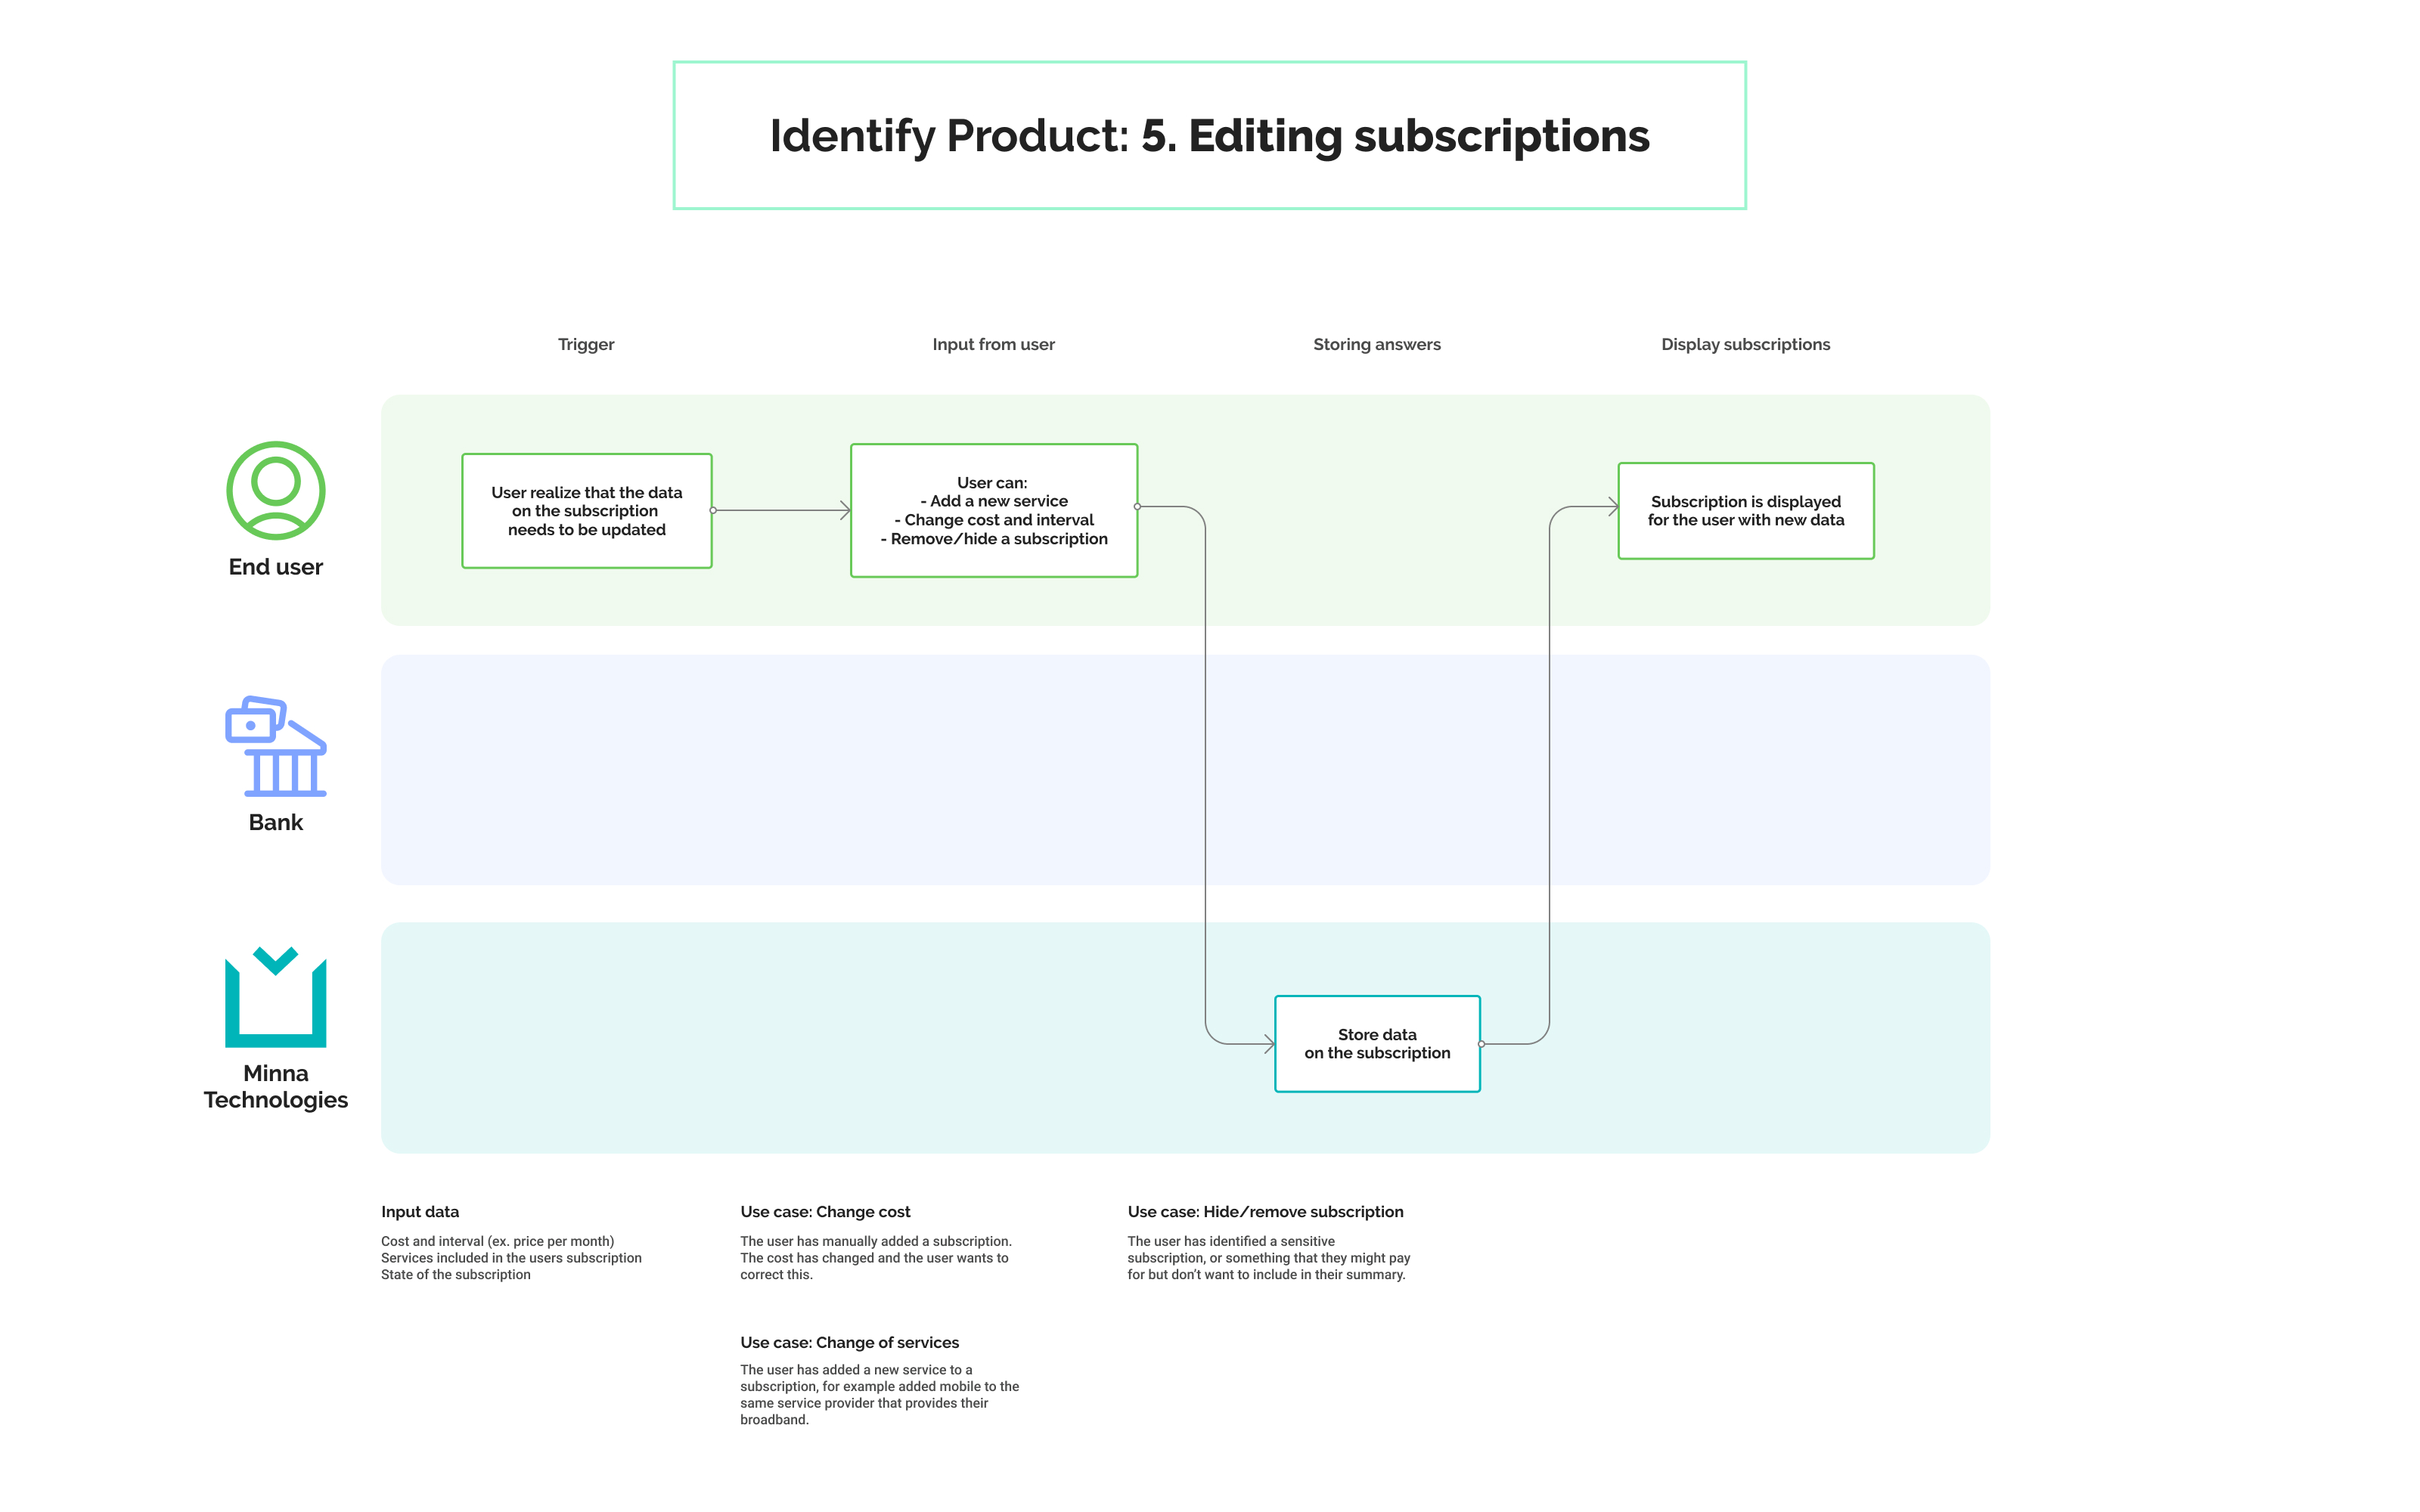
Task: Select the 'Subscription is displayed' box
Action: click(1746, 511)
